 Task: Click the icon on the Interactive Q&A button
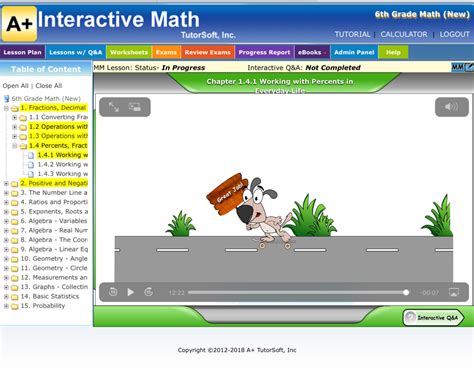(410, 317)
